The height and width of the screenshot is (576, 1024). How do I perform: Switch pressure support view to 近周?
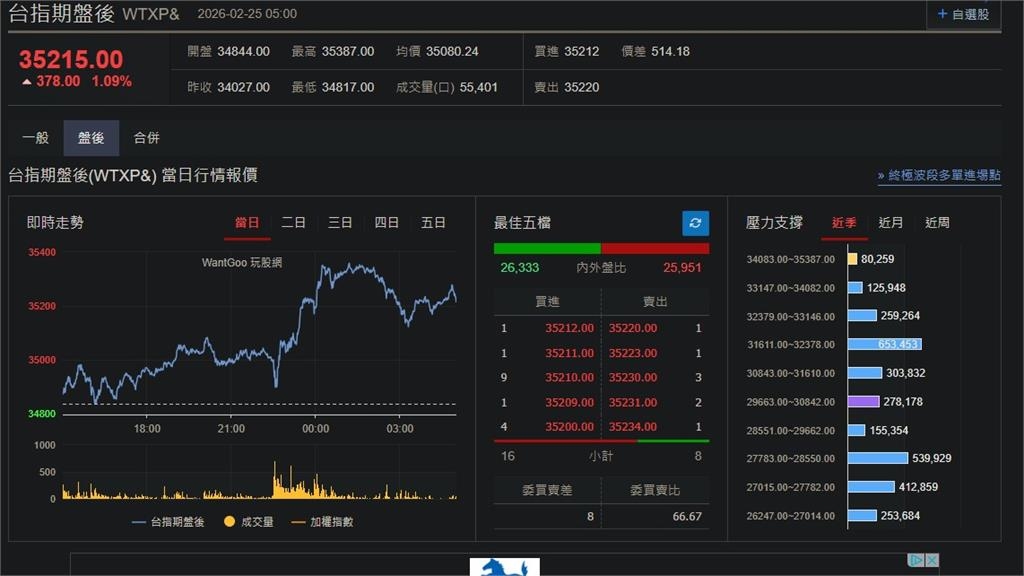tap(936, 223)
